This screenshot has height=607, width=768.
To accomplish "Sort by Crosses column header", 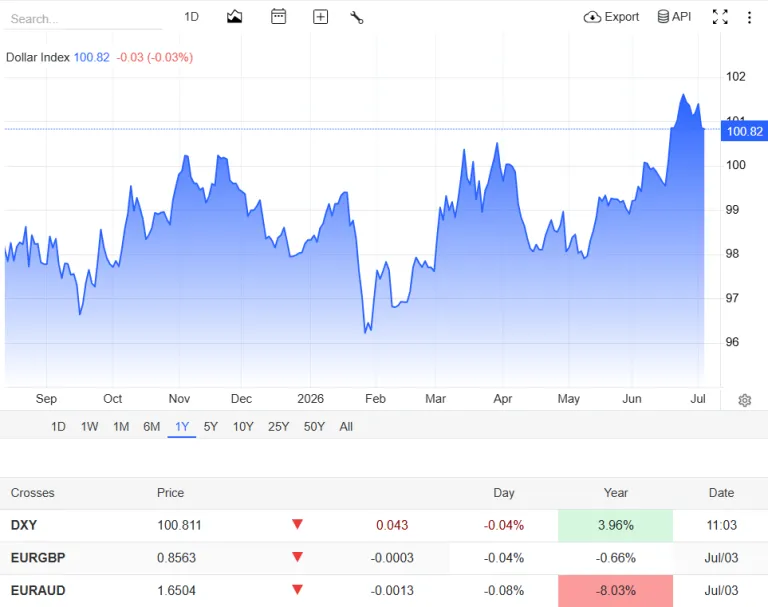I will pyautogui.click(x=32, y=493).
